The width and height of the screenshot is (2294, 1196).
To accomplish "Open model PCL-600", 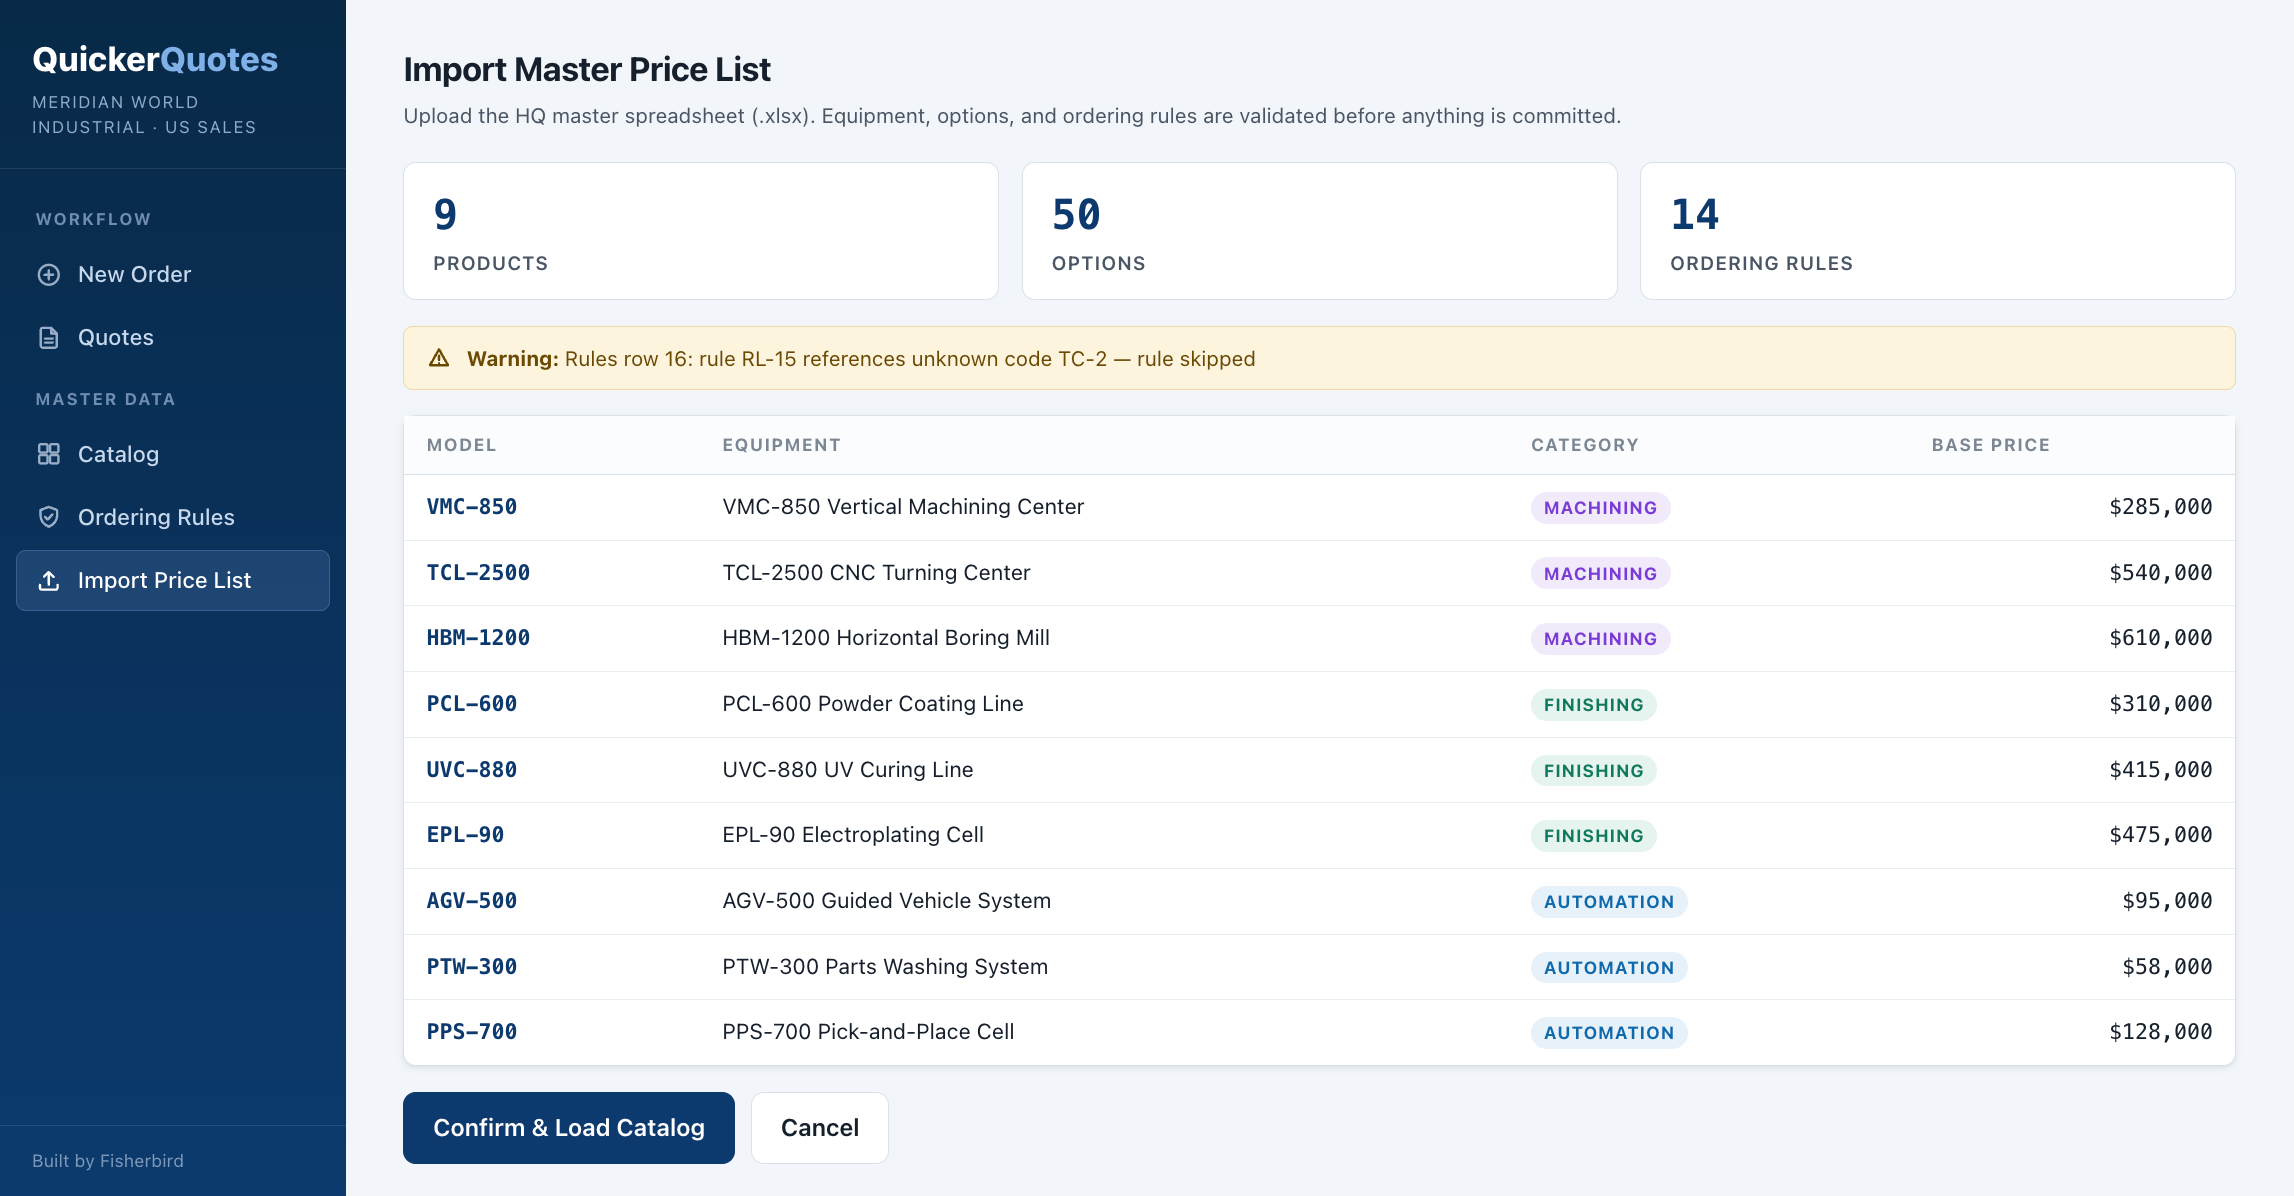I will [x=472, y=704].
